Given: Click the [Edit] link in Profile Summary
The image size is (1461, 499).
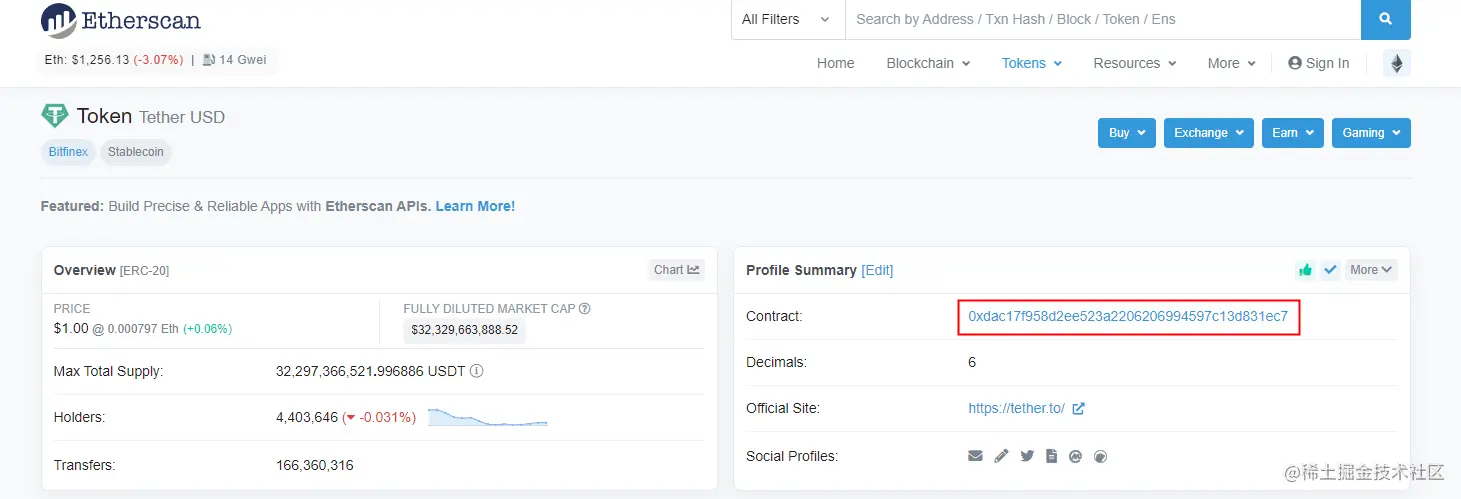Looking at the screenshot, I should click(877, 270).
